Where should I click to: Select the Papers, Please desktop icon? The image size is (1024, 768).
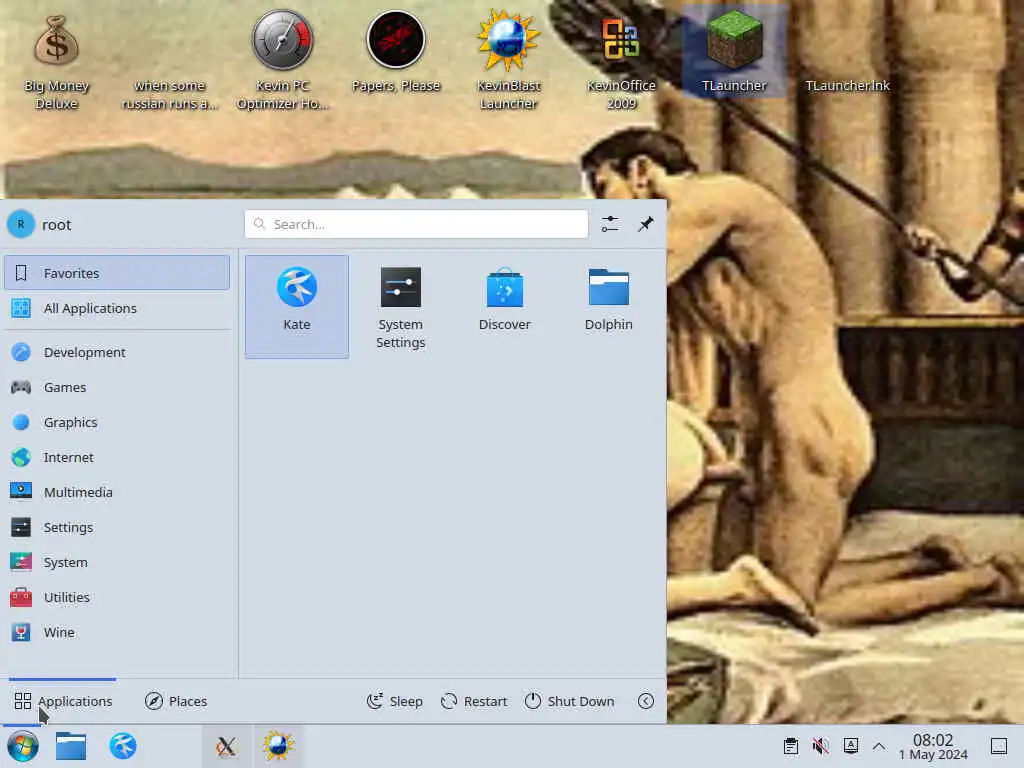396,52
